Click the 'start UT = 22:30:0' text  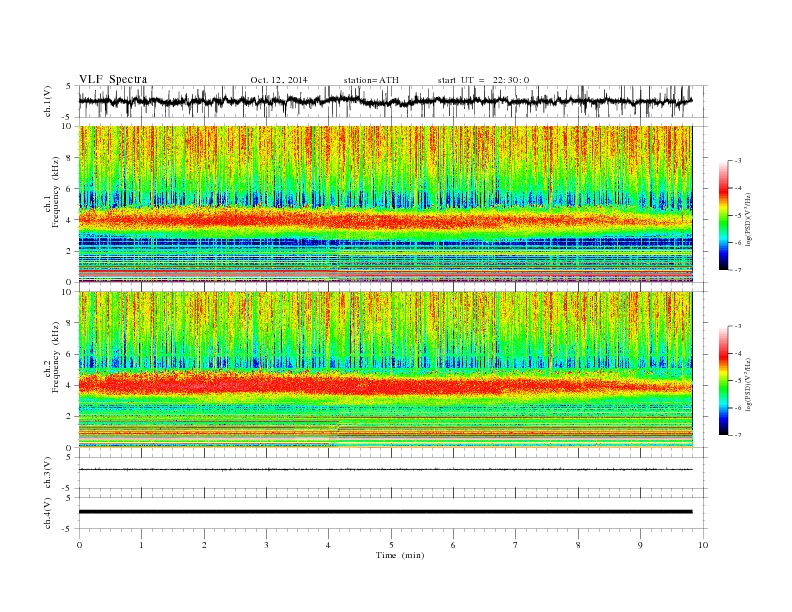click(x=483, y=80)
